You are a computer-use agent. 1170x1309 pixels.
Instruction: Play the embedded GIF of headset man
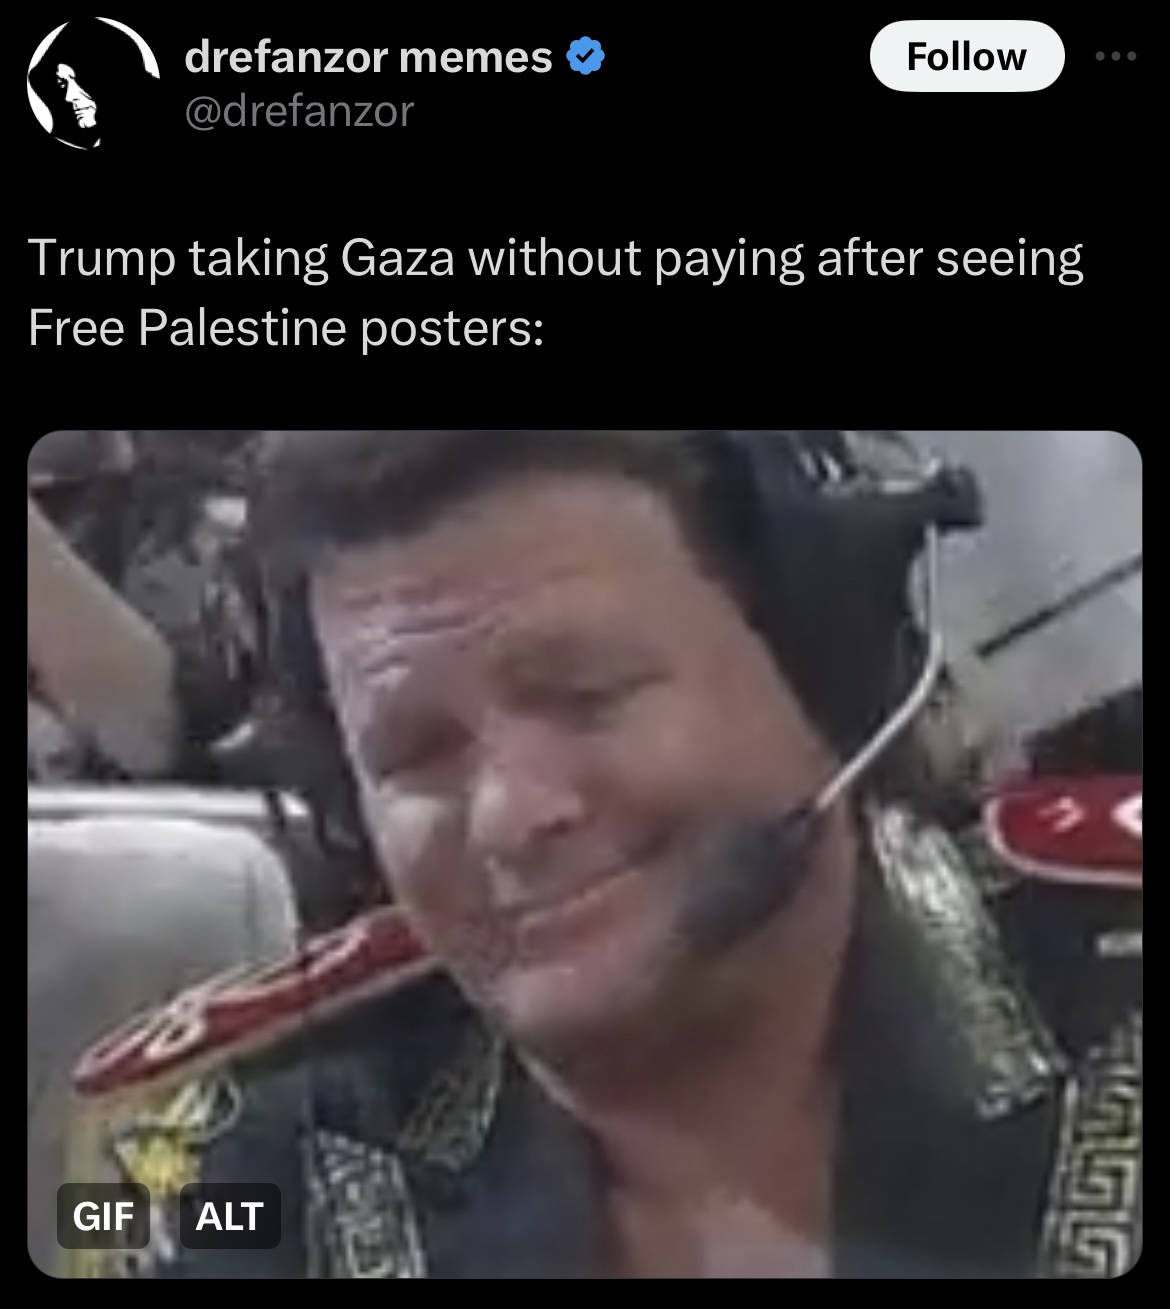coord(585,854)
